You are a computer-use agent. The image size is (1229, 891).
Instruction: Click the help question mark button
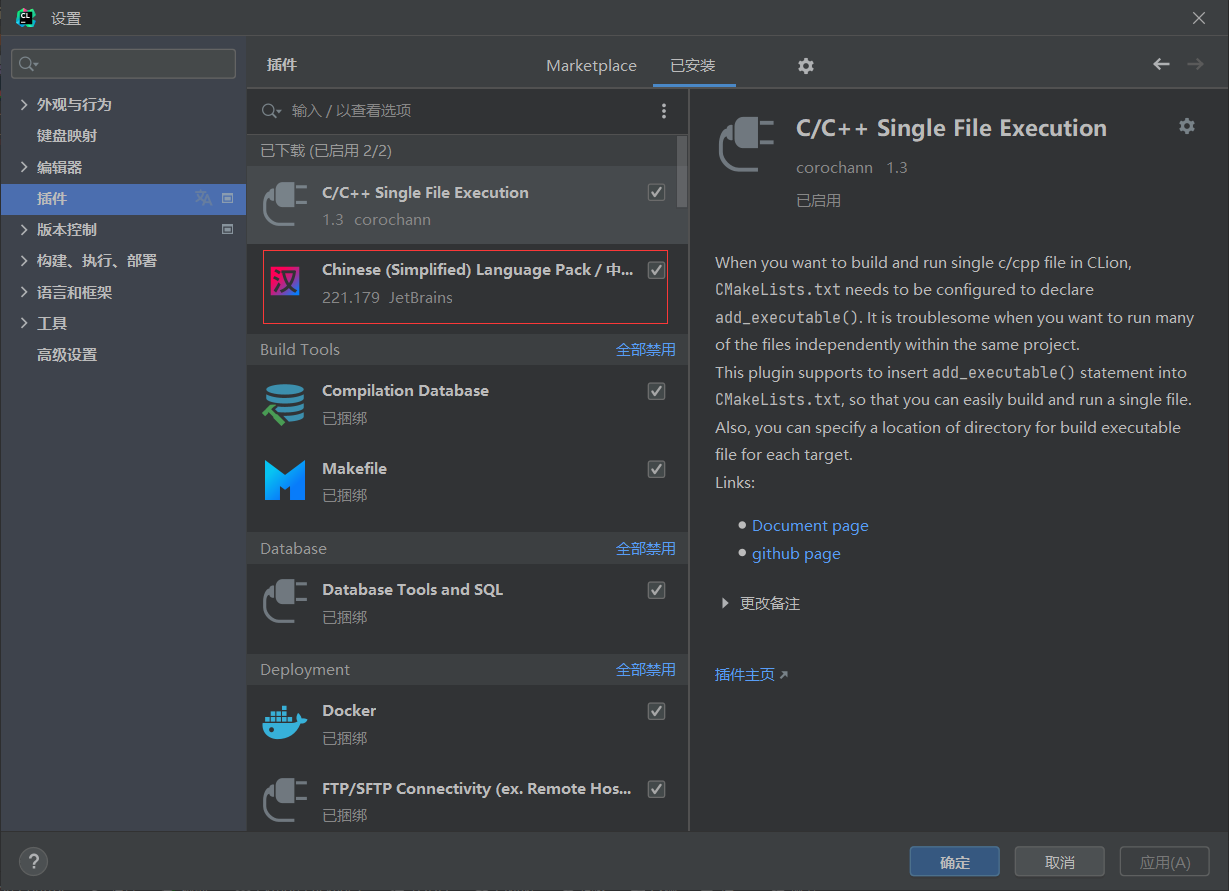[x=33, y=861]
